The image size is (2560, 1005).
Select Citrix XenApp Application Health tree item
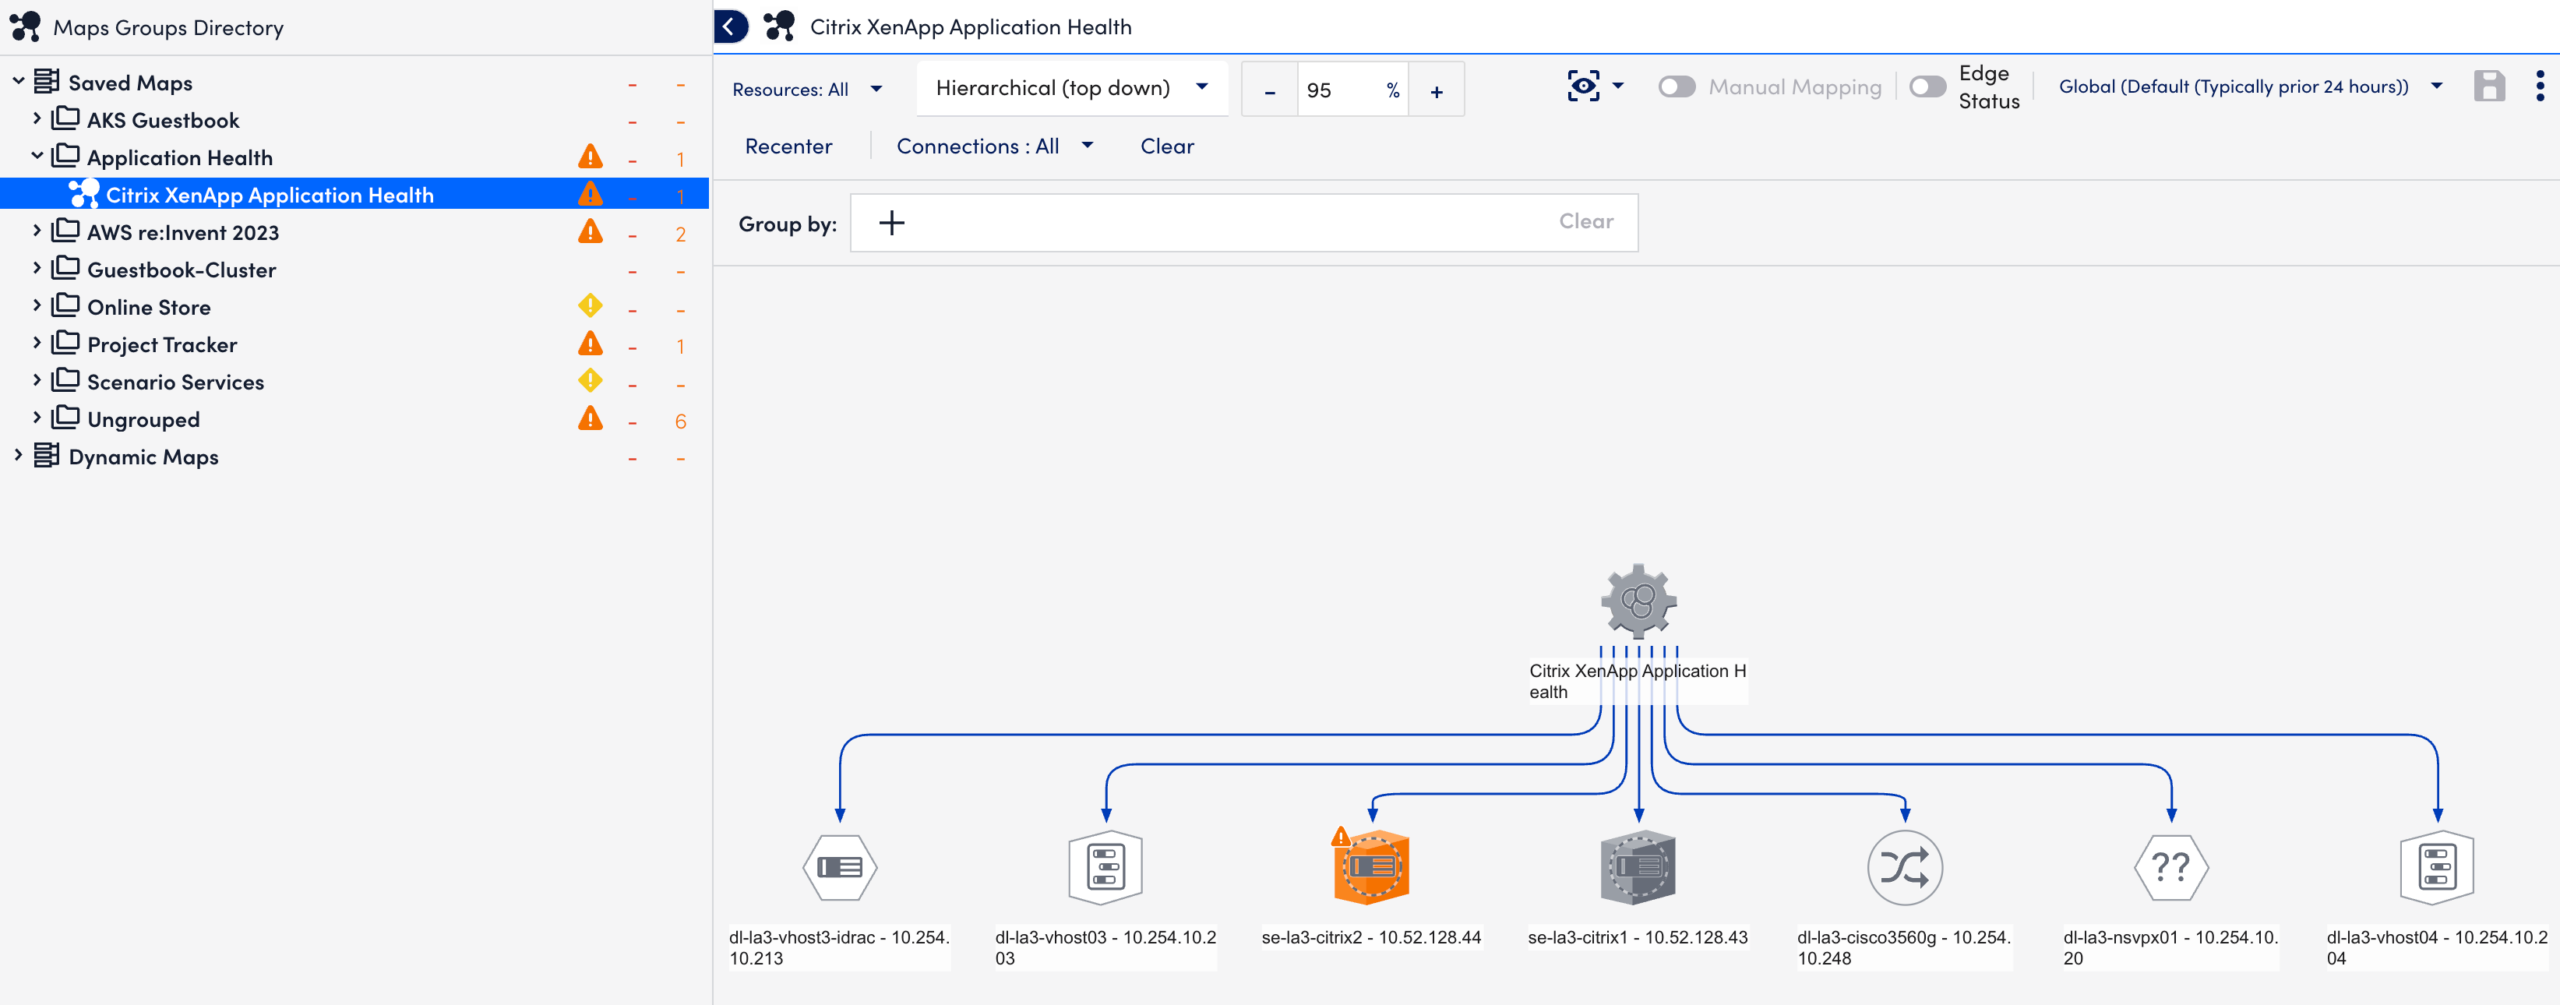pyautogui.click(x=354, y=194)
